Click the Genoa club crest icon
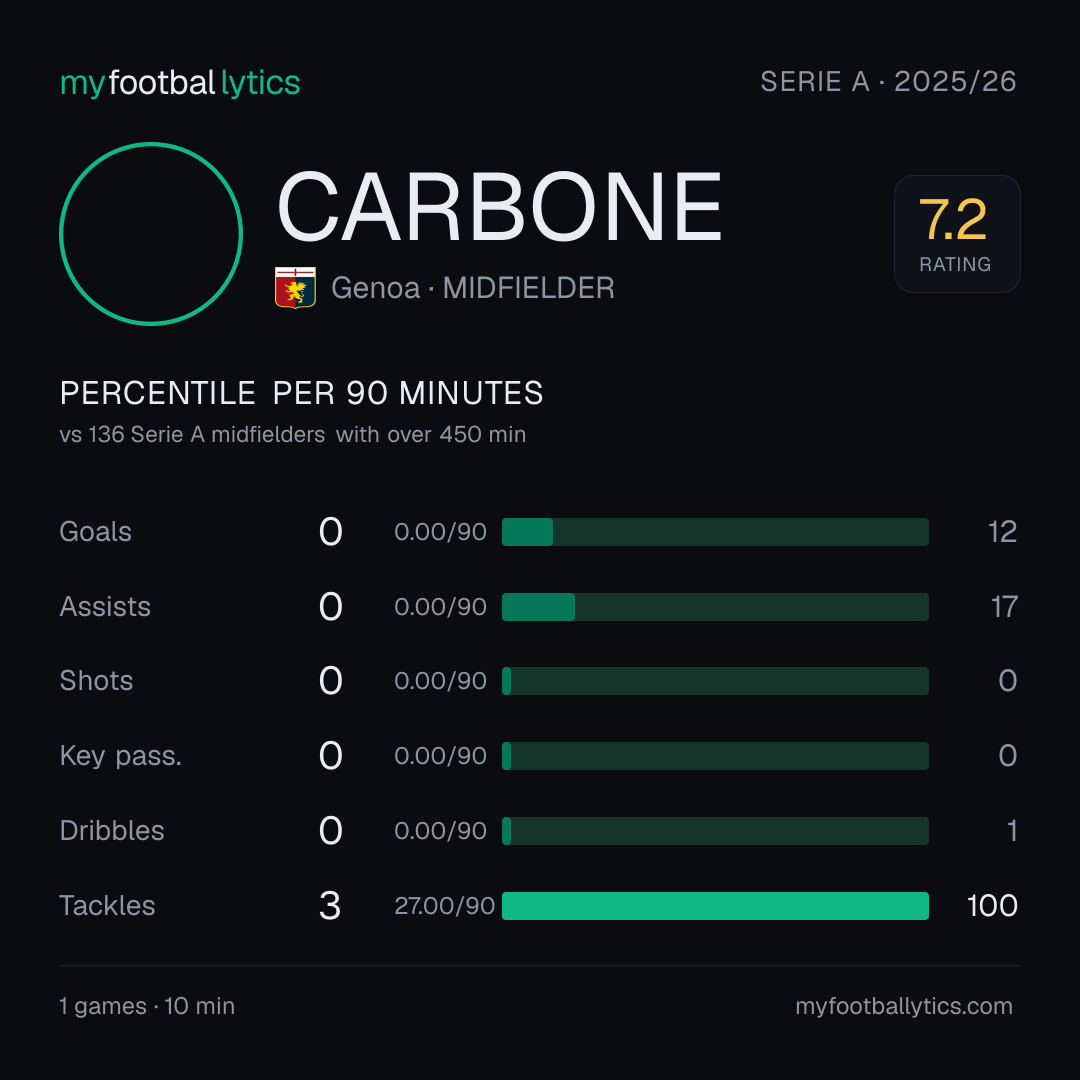The height and width of the screenshot is (1080, 1080). pos(295,287)
